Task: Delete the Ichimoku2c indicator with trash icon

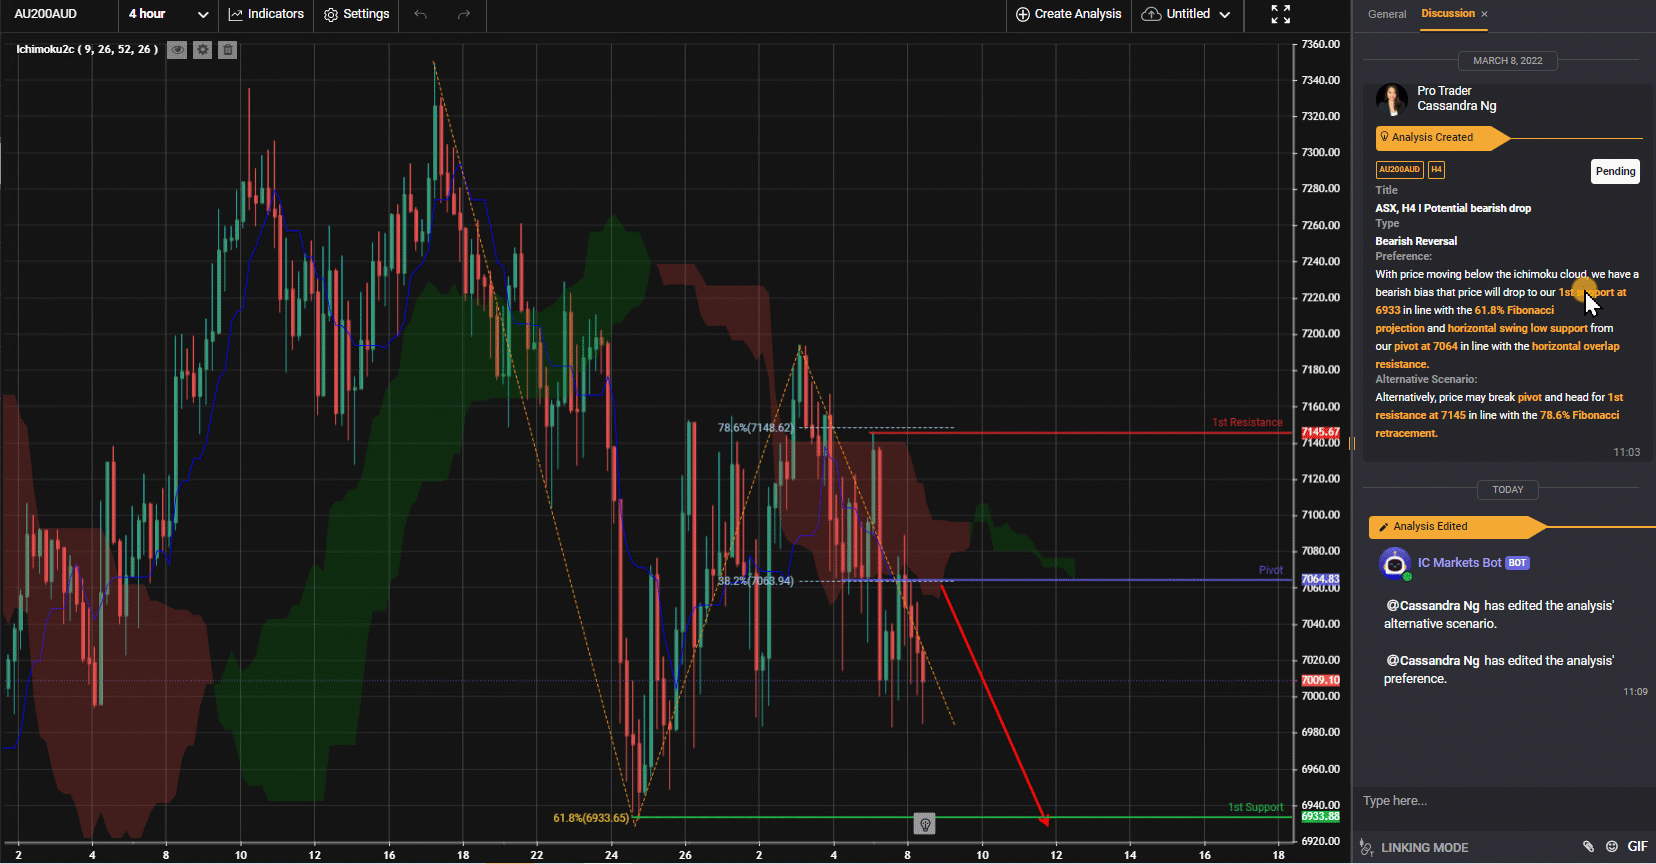Action: click(x=228, y=50)
